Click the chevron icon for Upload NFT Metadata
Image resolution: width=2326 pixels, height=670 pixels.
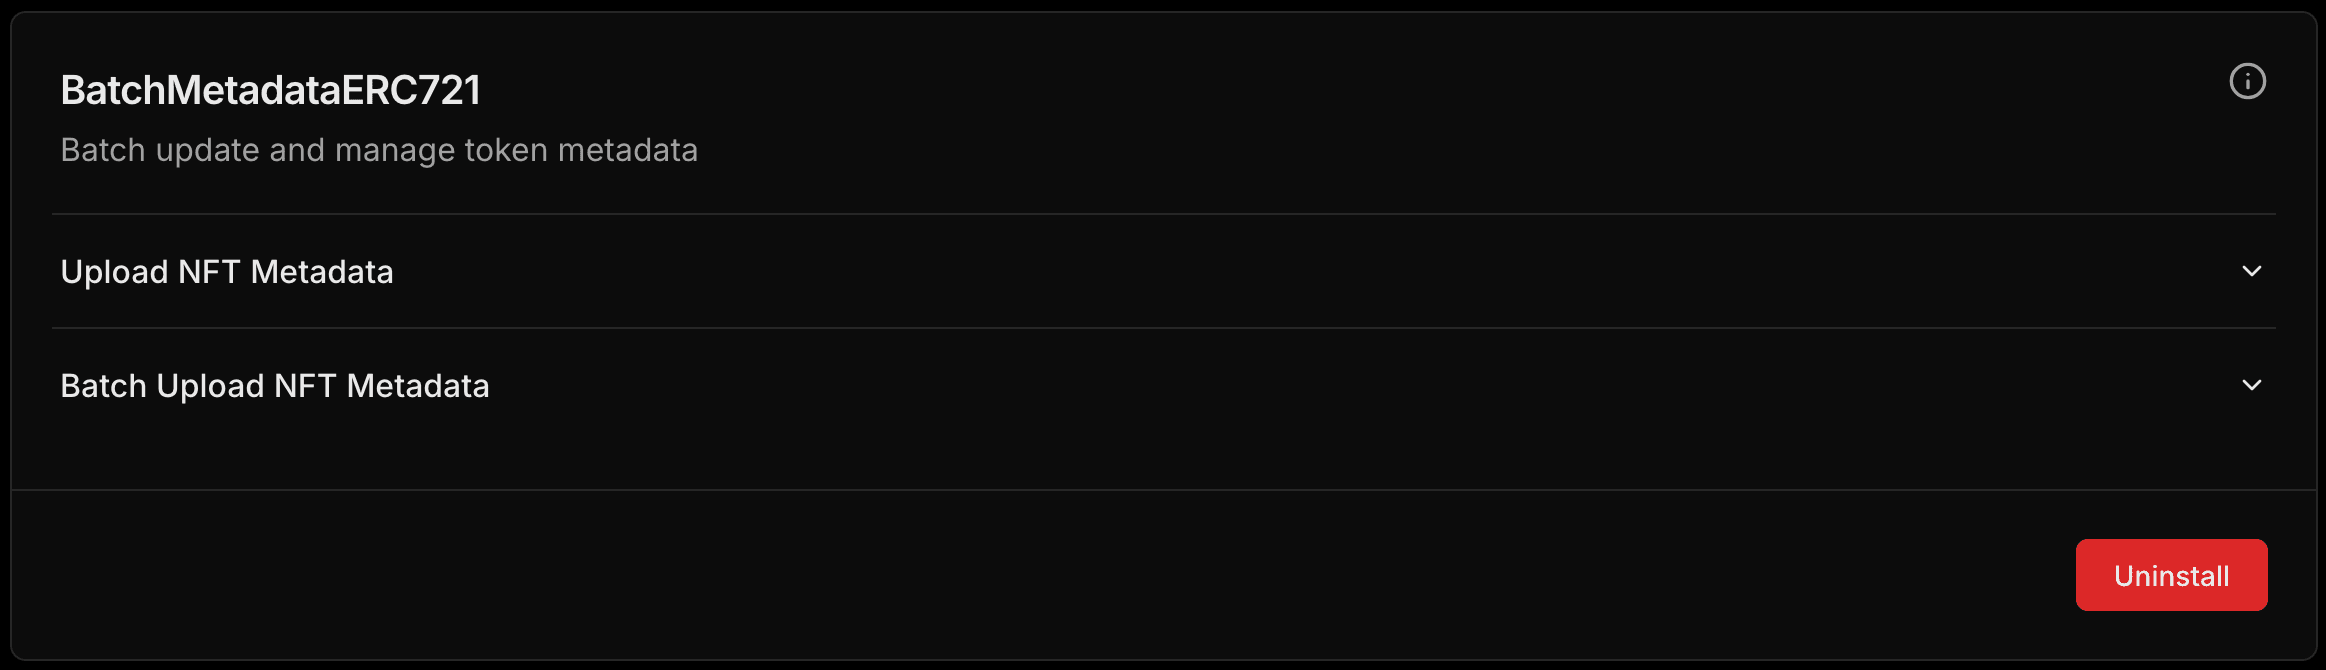pyautogui.click(x=2251, y=271)
